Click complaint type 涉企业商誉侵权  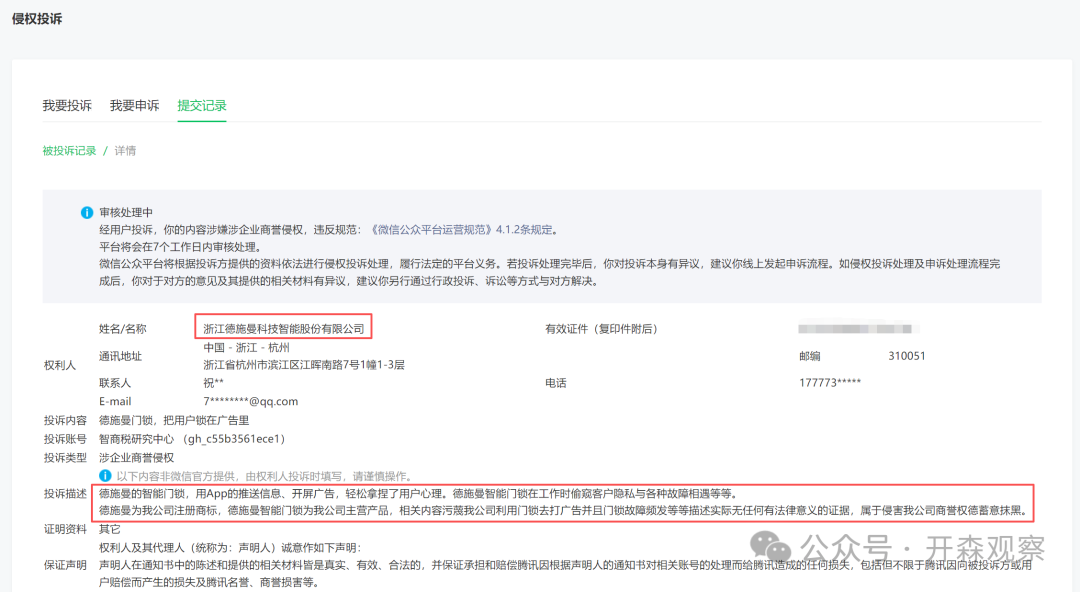[136, 458]
